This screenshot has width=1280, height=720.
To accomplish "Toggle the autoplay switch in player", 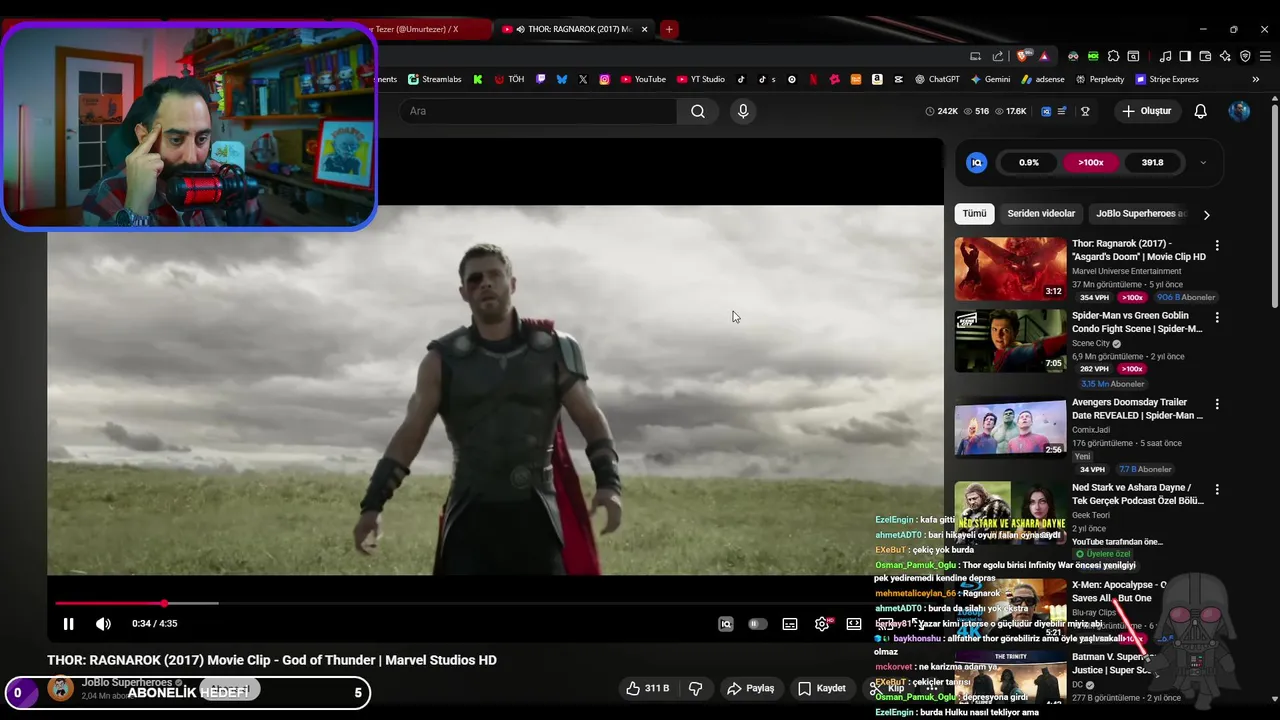I will (x=758, y=624).
